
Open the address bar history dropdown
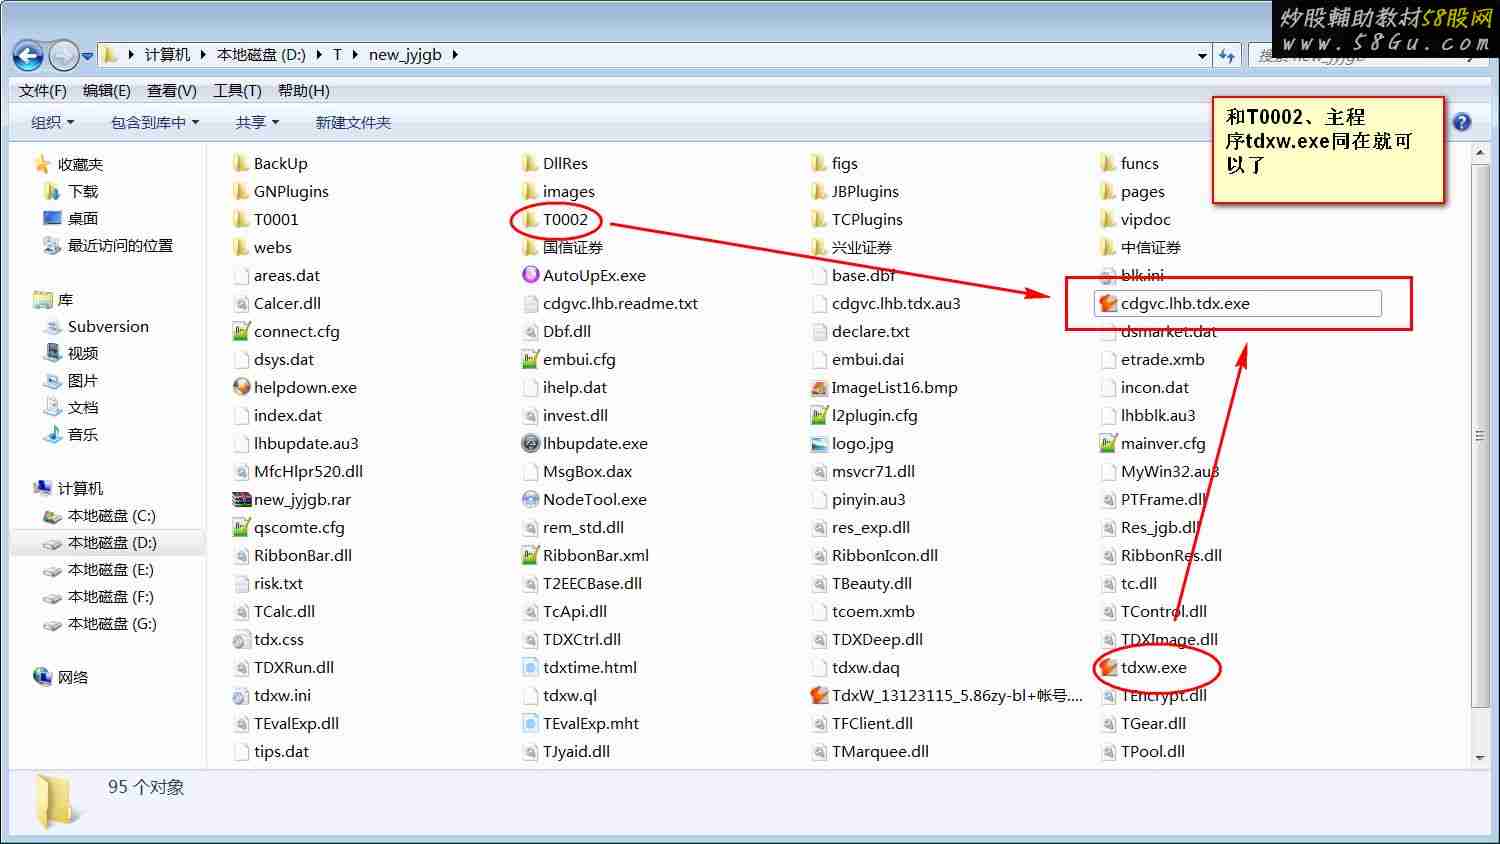point(1202,56)
